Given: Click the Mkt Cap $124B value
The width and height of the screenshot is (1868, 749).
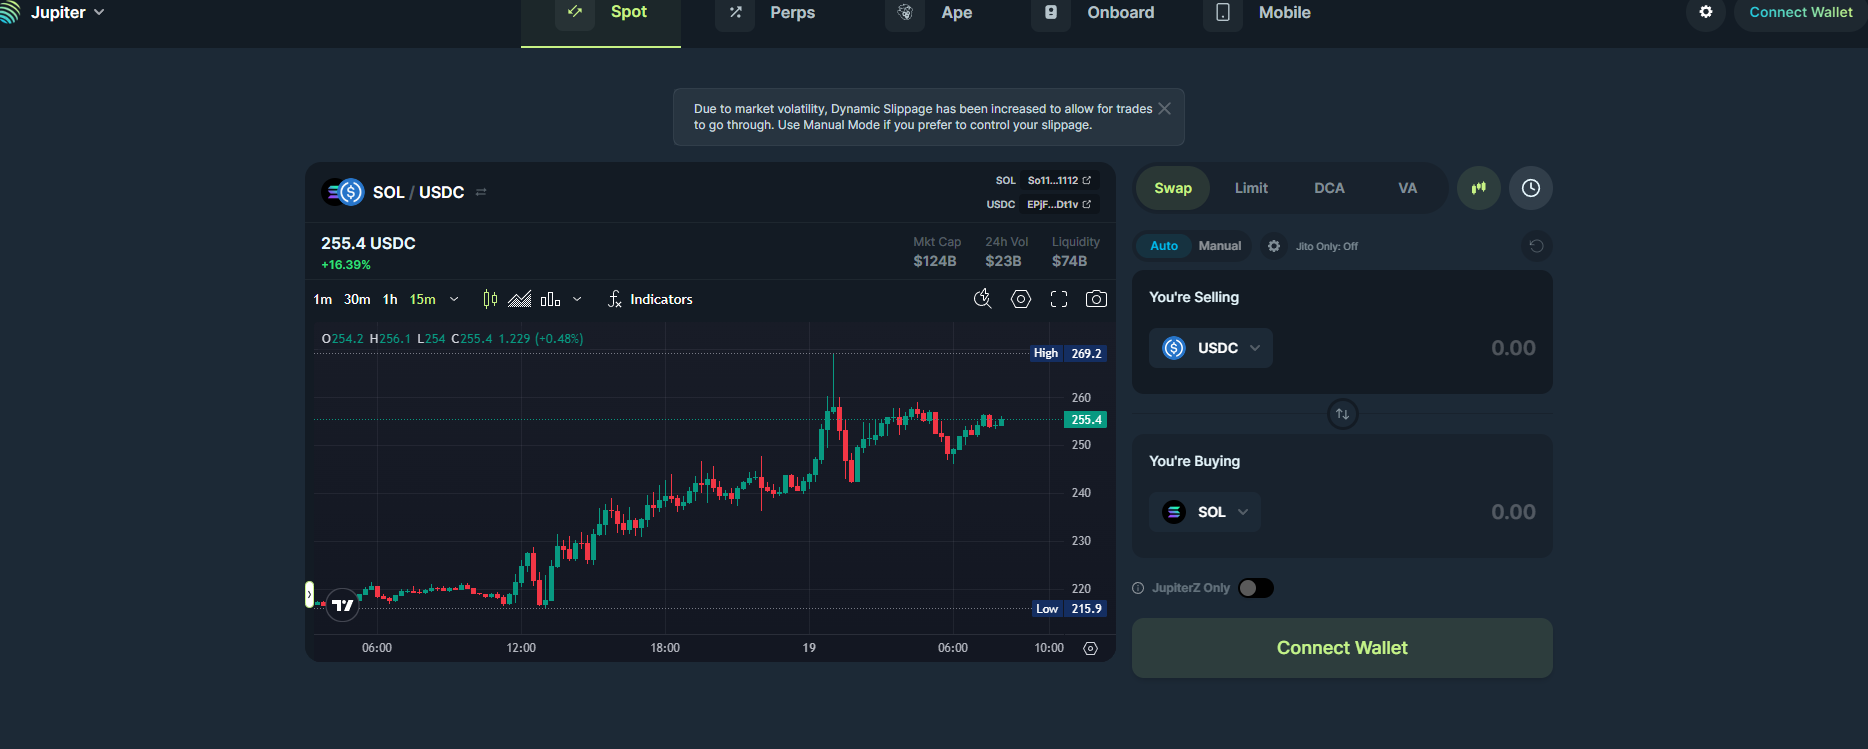Looking at the screenshot, I should point(935,261).
